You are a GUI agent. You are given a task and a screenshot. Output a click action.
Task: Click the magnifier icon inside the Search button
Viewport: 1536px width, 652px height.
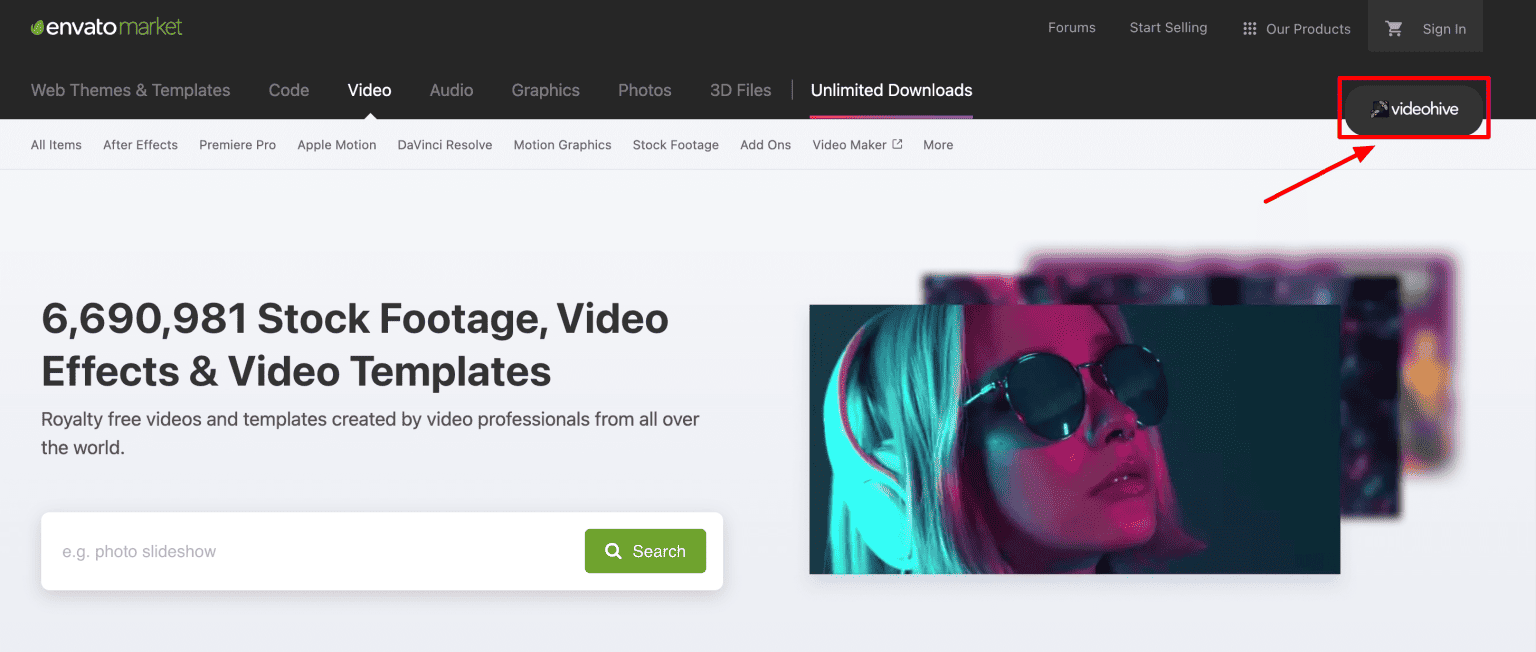click(x=613, y=551)
